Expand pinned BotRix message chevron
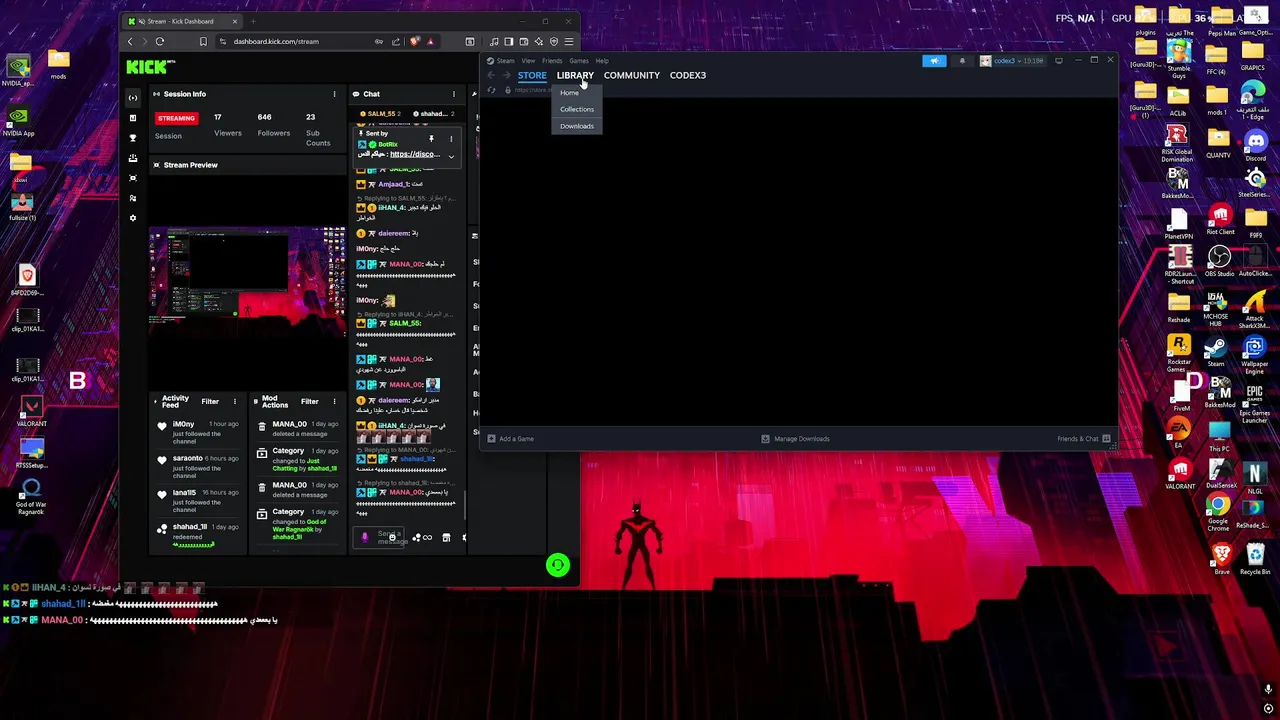The height and width of the screenshot is (720, 1280). pos(451,156)
